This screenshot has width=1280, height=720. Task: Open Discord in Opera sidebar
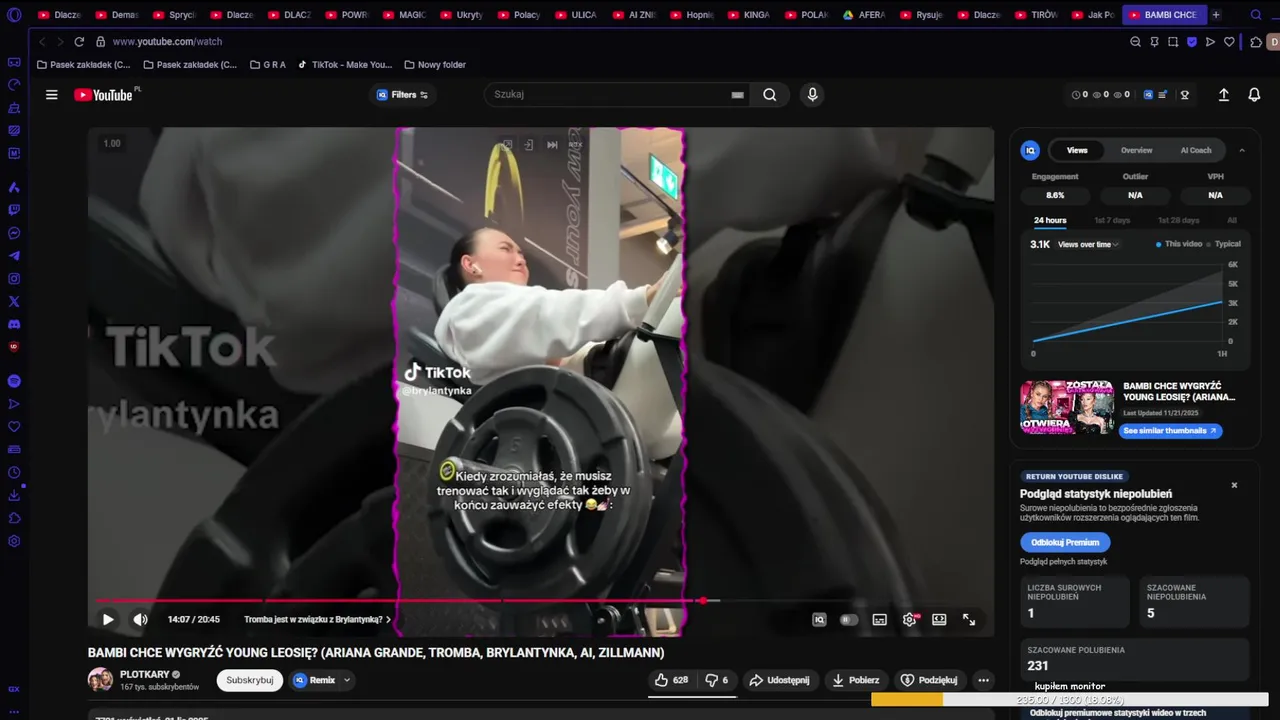coord(14,325)
